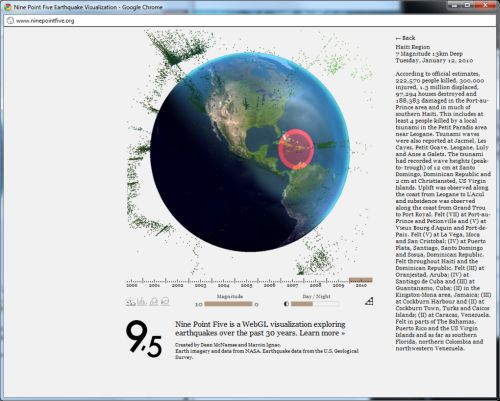Jump to 2000 on the timeline
The height and width of the screenshot is (401, 500).
132,285
